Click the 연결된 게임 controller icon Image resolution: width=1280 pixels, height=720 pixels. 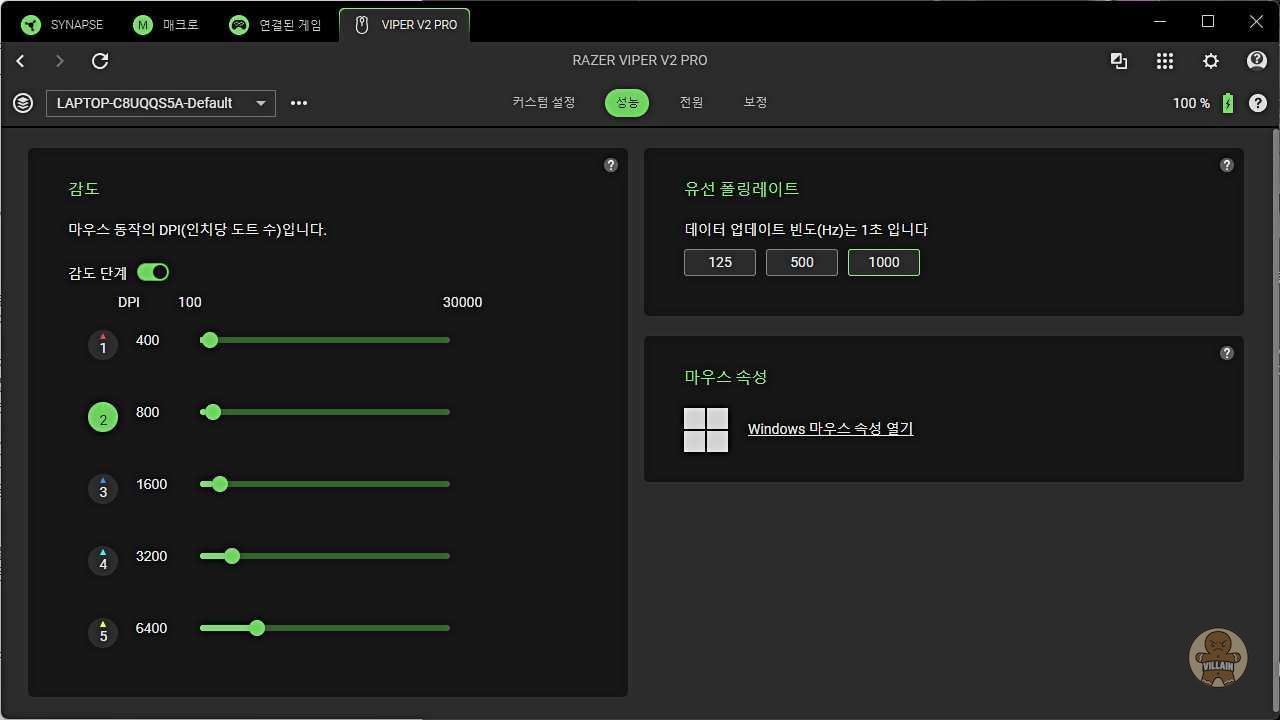point(238,25)
